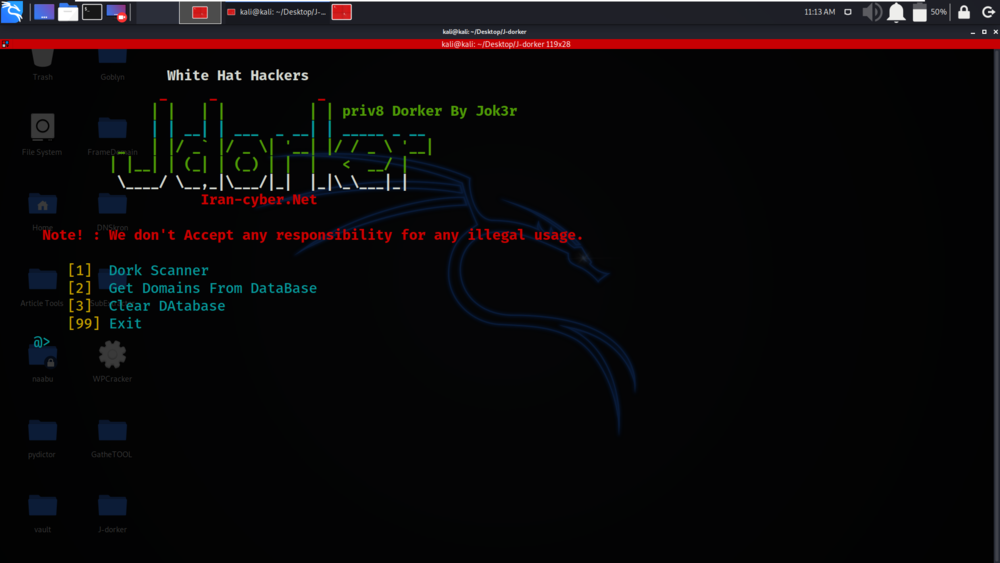The height and width of the screenshot is (563, 1000).
Task: Click the 'Note!' responsibility warning line
Action: 312,235
